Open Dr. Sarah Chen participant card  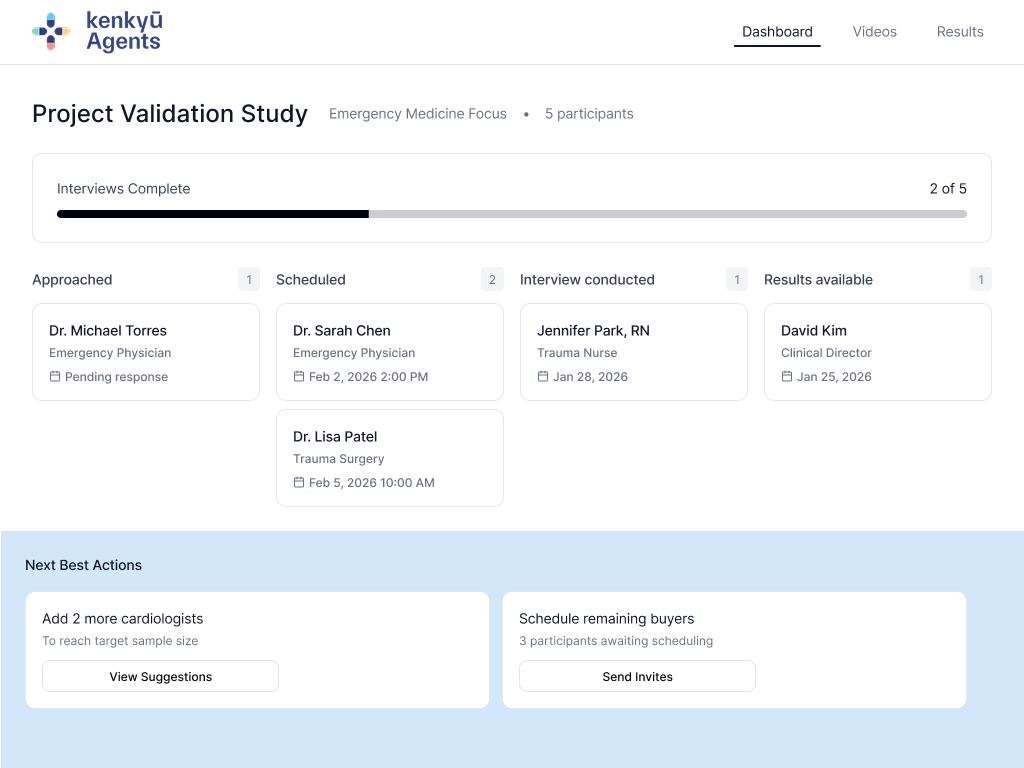389,352
